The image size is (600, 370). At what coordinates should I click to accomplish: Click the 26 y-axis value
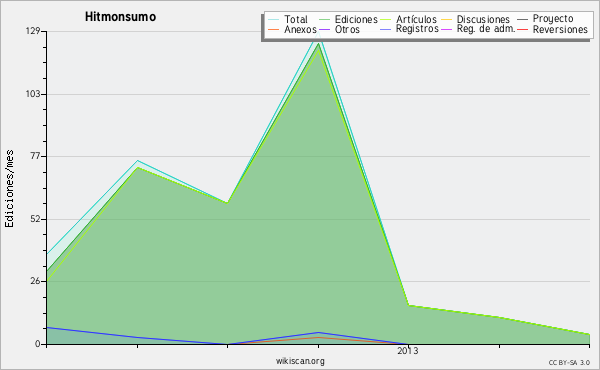35,281
